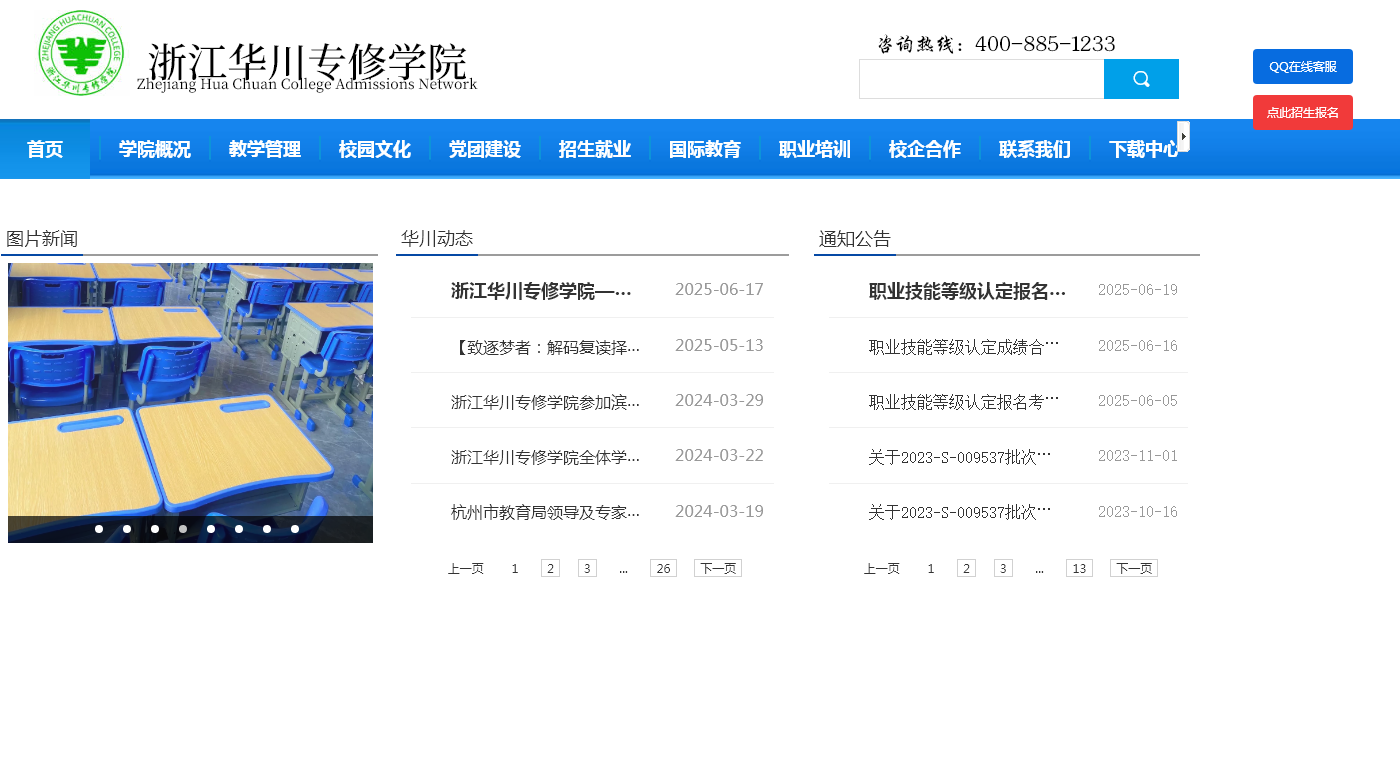Open 图片新闻 section heading

pyautogui.click(x=42, y=239)
